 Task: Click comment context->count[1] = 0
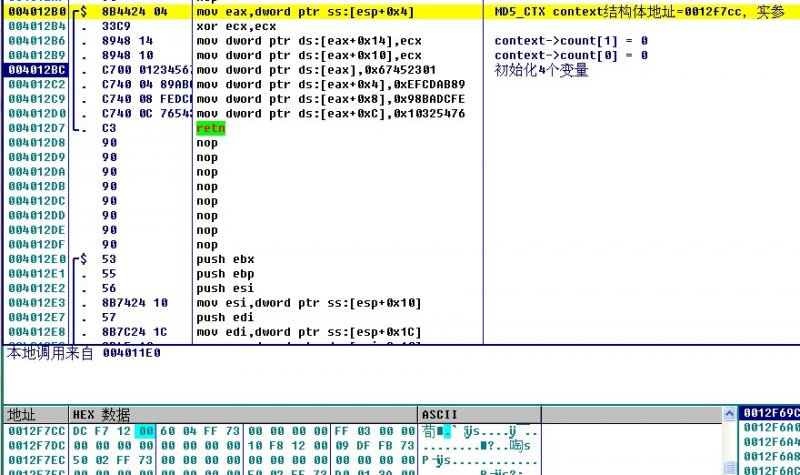(x=571, y=41)
